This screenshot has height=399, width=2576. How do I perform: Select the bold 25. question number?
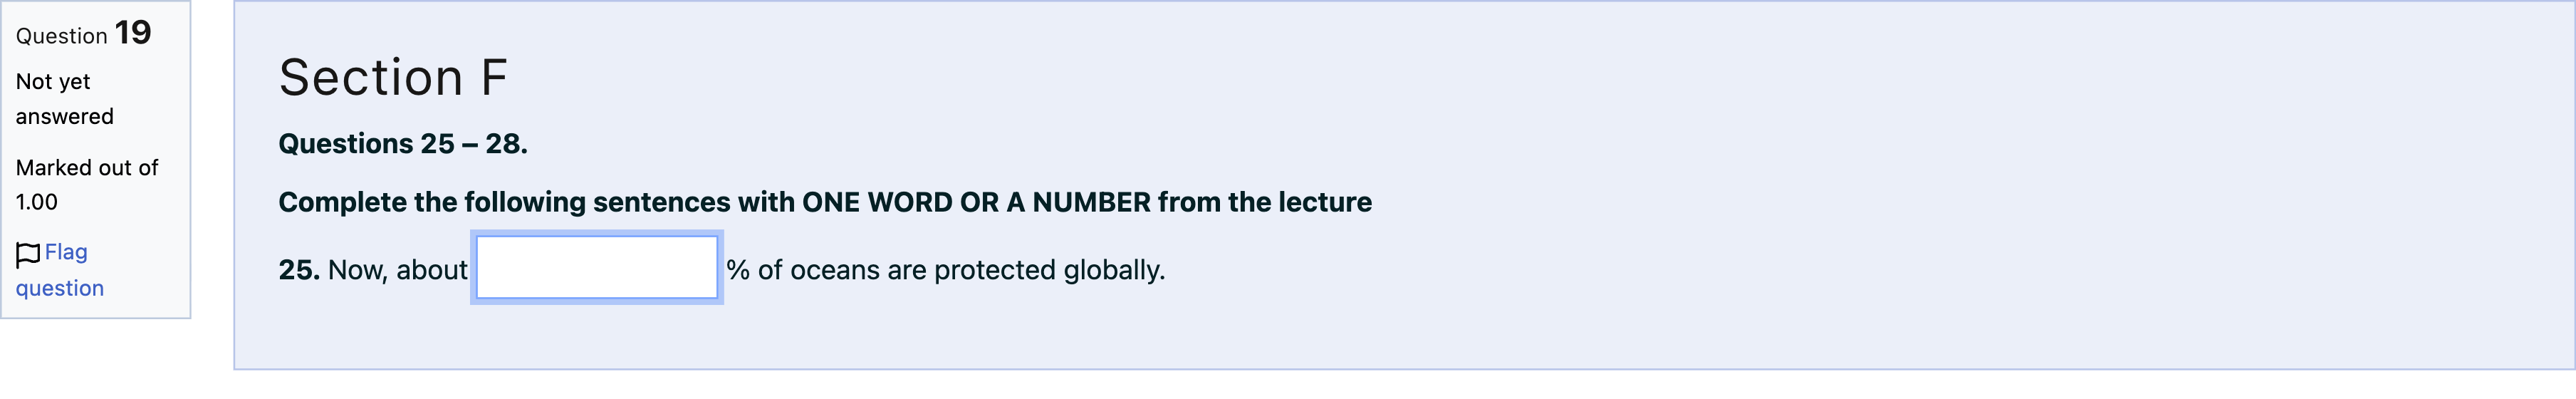[x=299, y=270]
